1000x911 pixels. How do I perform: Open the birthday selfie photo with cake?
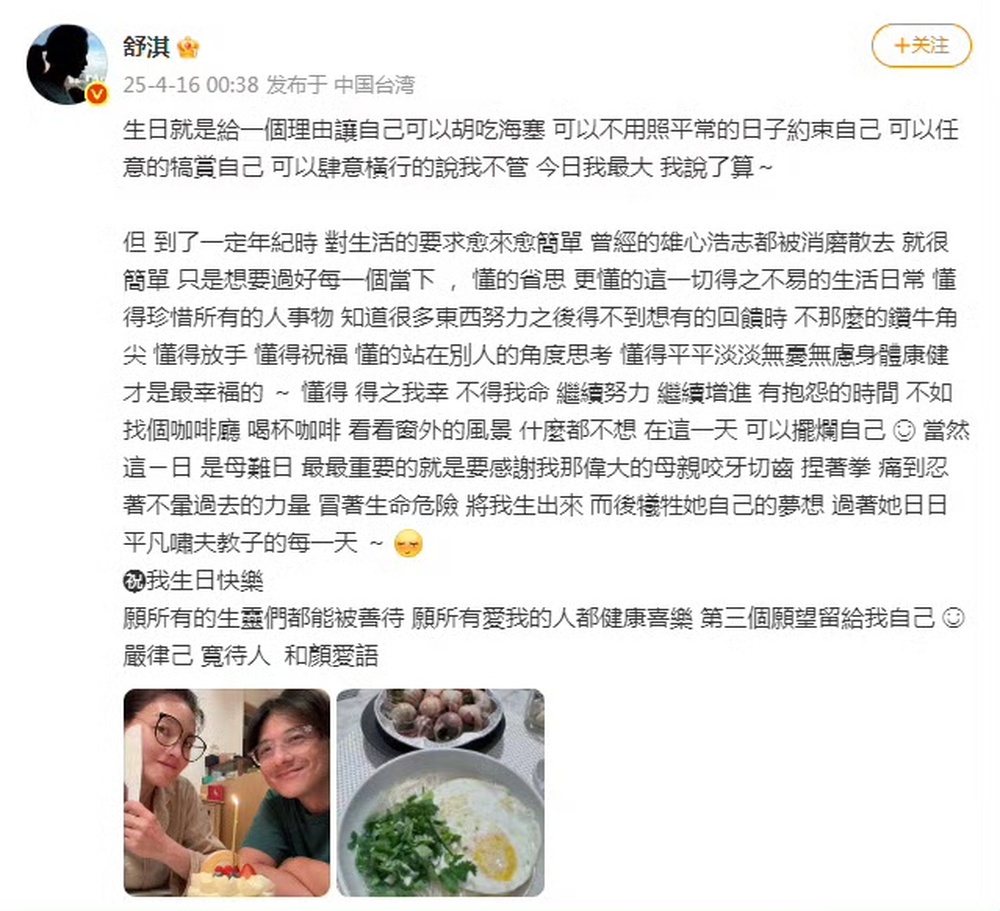point(227,792)
